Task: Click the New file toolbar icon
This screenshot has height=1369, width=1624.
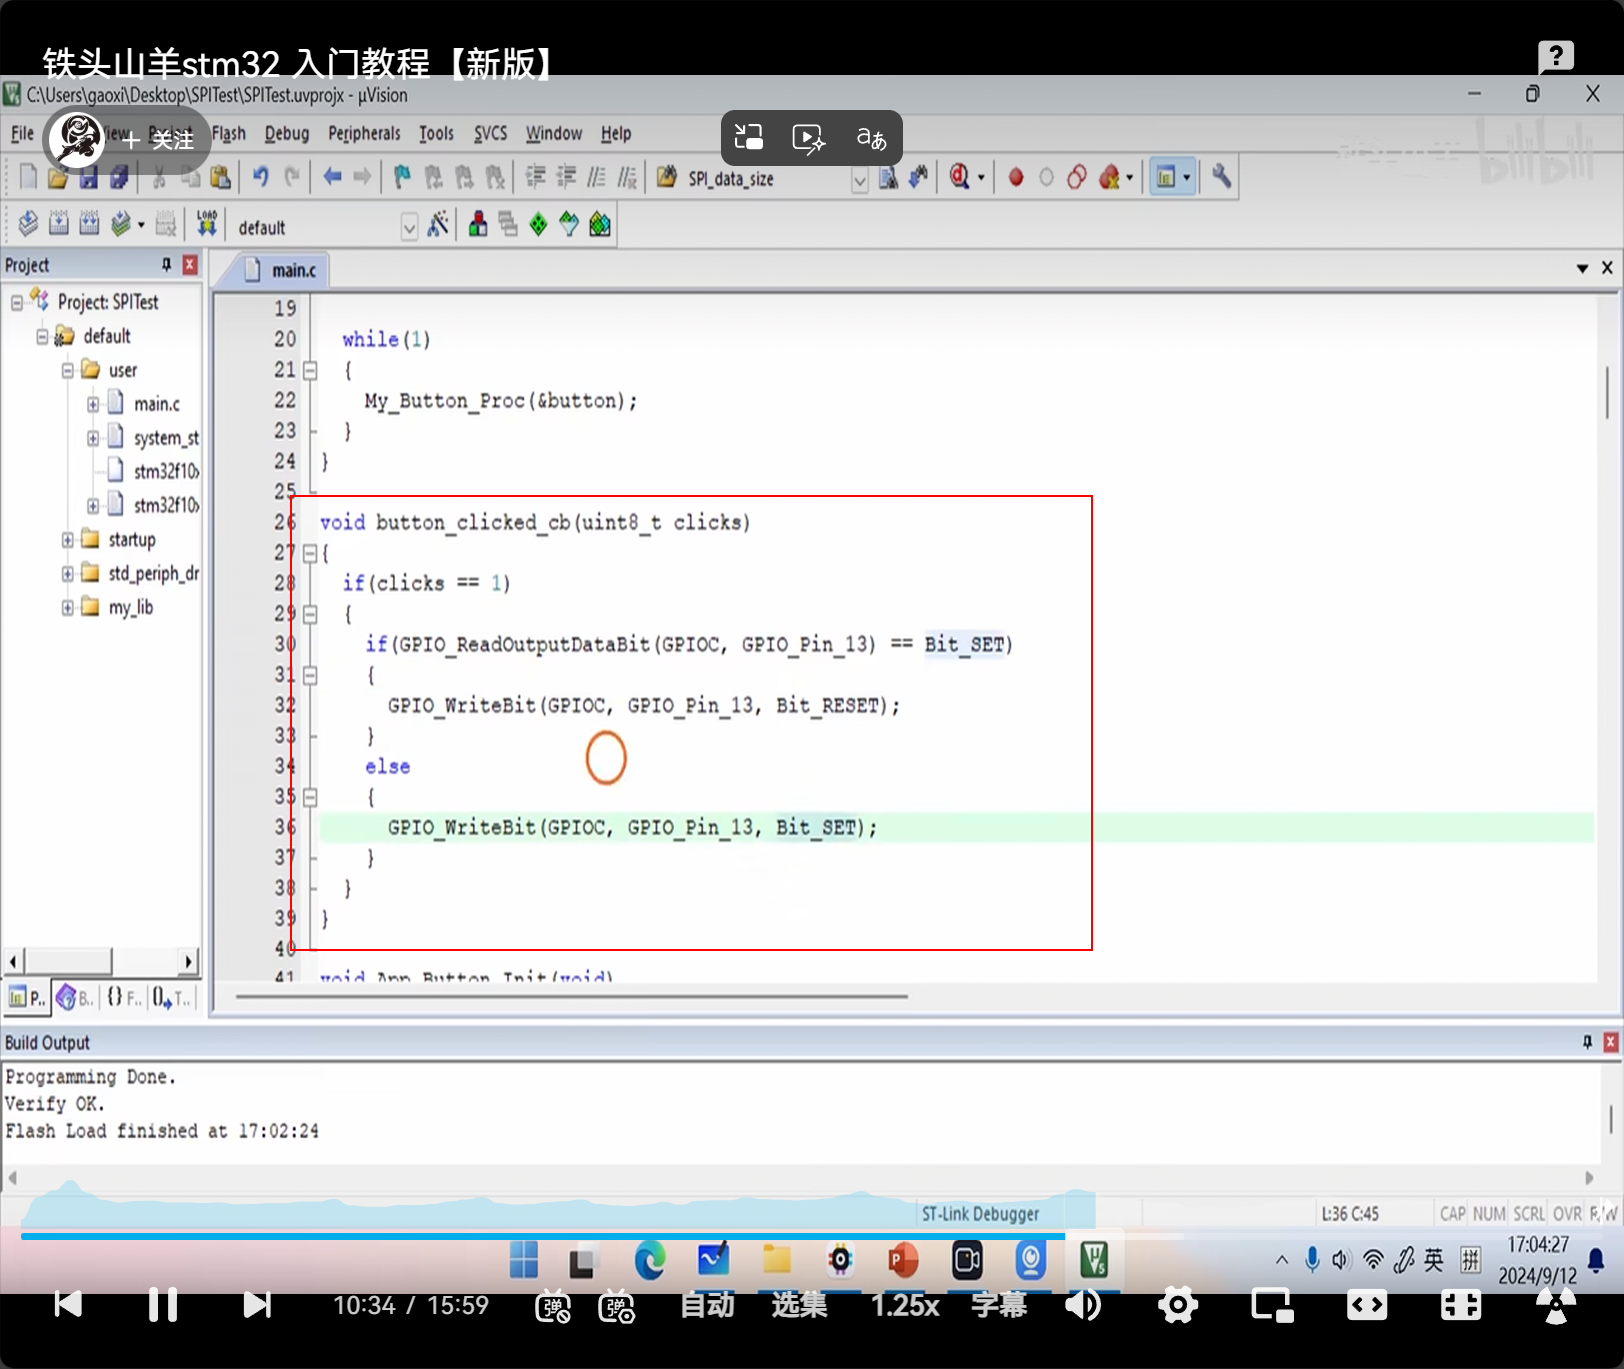Action: (x=29, y=178)
